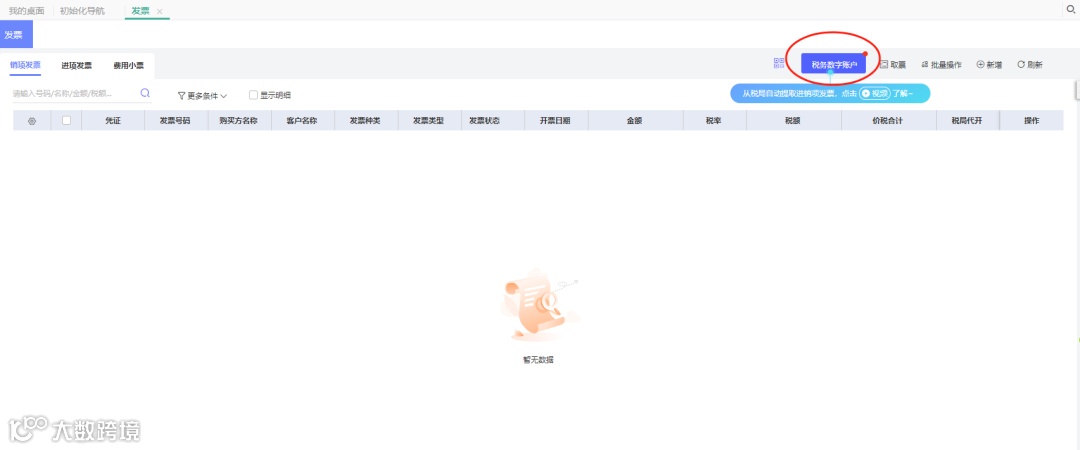Click the 金额 column header
The height and width of the screenshot is (450, 1080).
634,121
